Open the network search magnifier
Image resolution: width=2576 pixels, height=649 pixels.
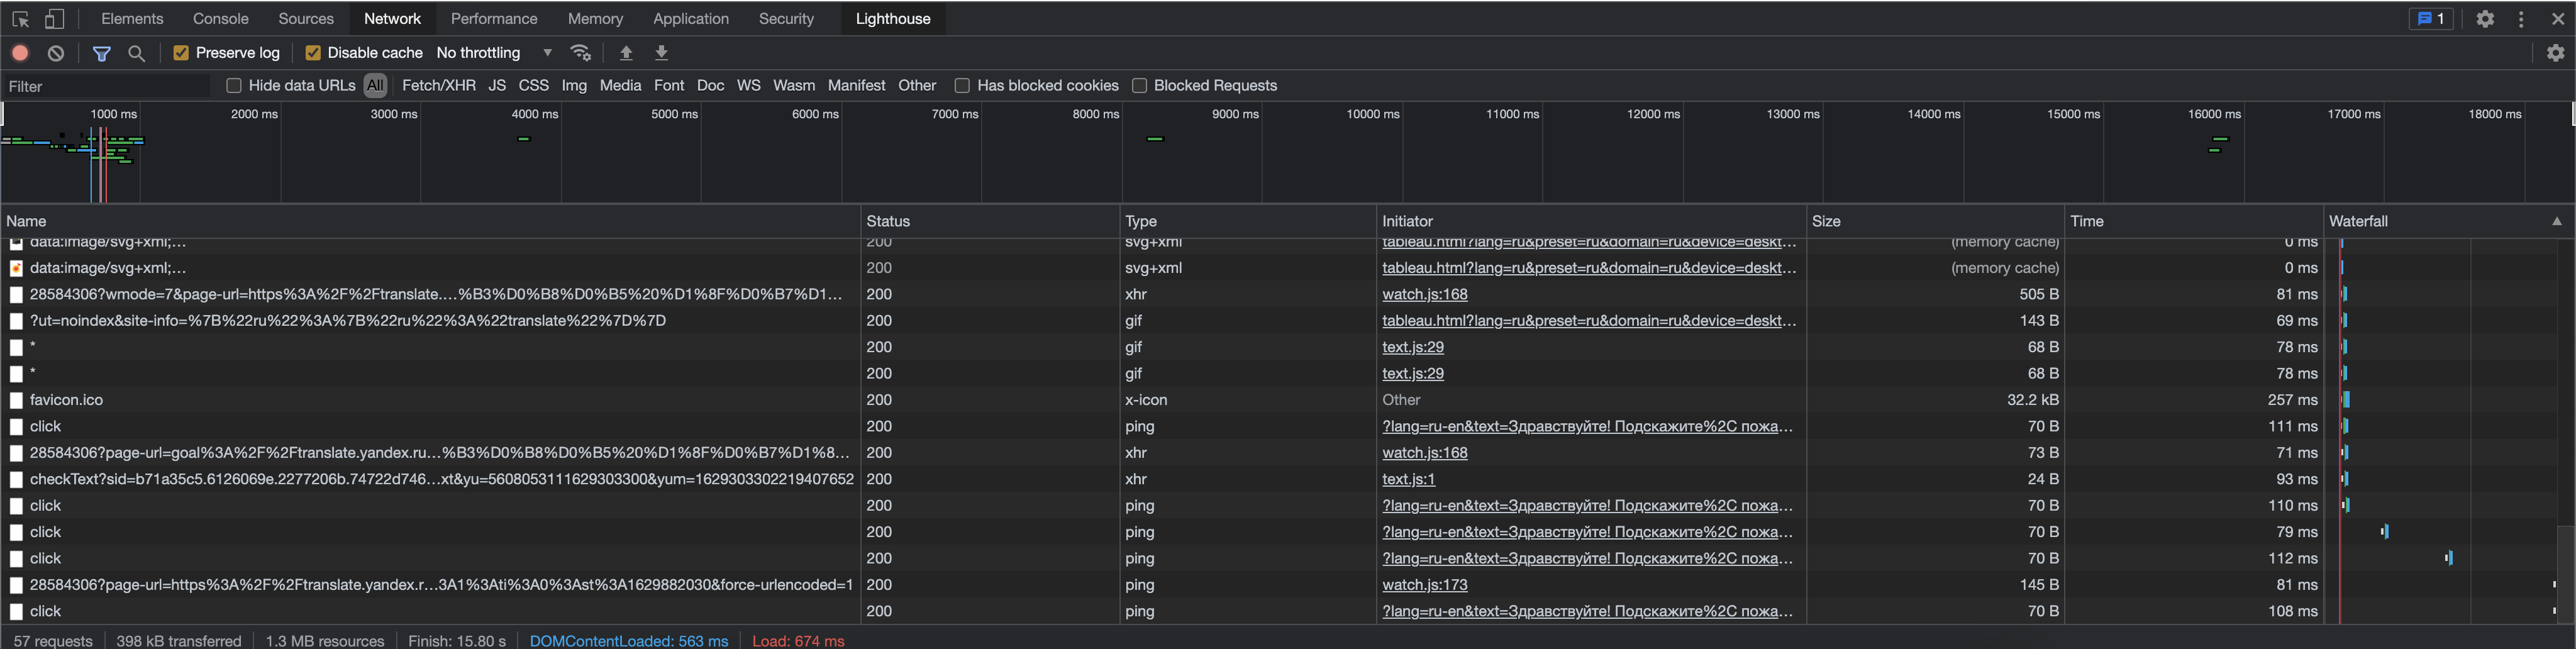click(137, 53)
